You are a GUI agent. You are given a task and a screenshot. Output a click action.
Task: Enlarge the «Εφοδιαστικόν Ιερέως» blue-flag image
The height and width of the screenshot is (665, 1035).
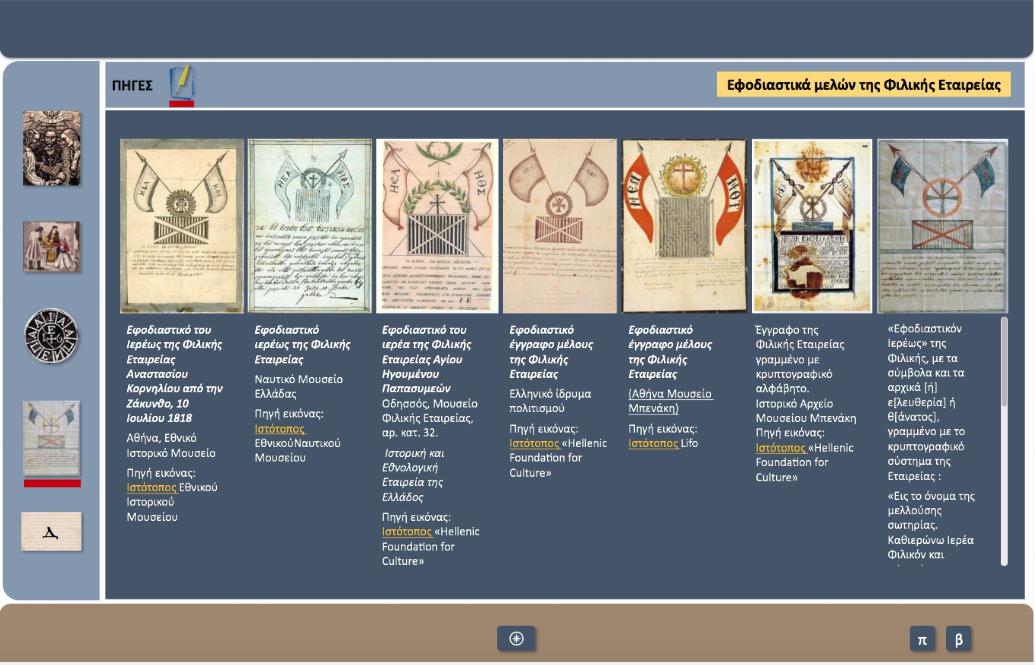click(943, 225)
